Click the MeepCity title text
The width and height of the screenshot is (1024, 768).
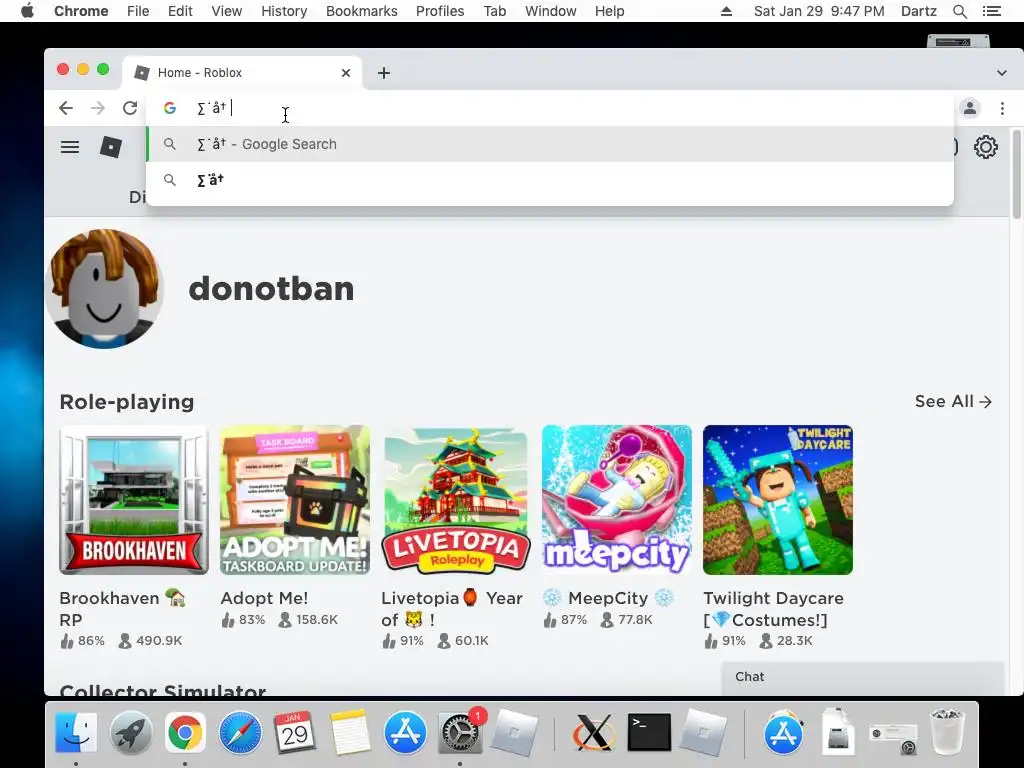[608, 598]
